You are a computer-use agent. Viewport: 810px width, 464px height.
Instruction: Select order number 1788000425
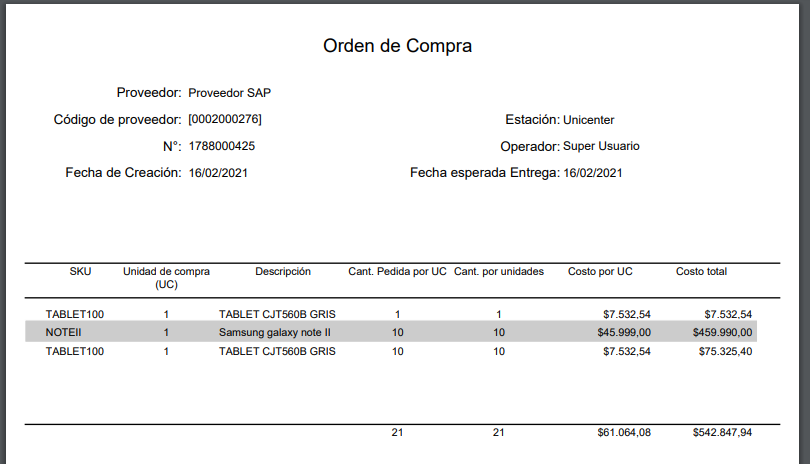point(221,146)
